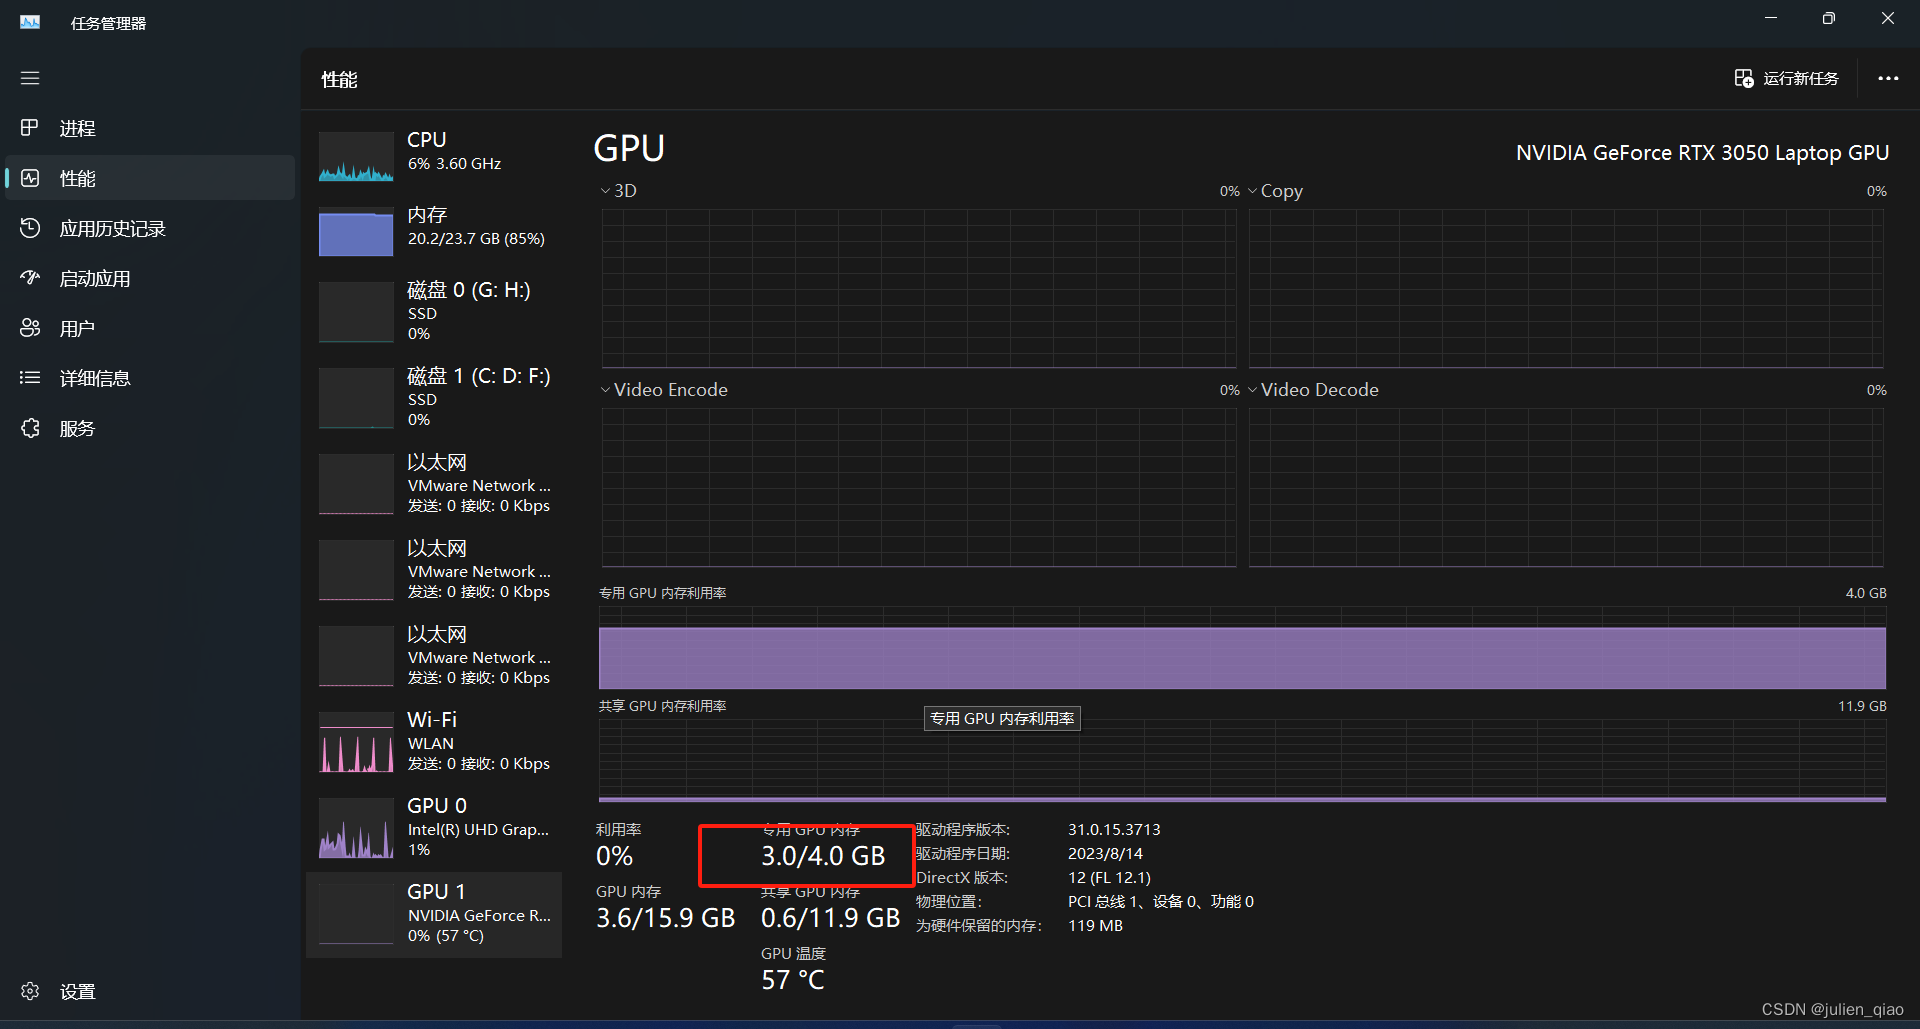This screenshot has width=1920, height=1029.
Task: Click the 57 °C GPU temperature value
Action: click(793, 980)
